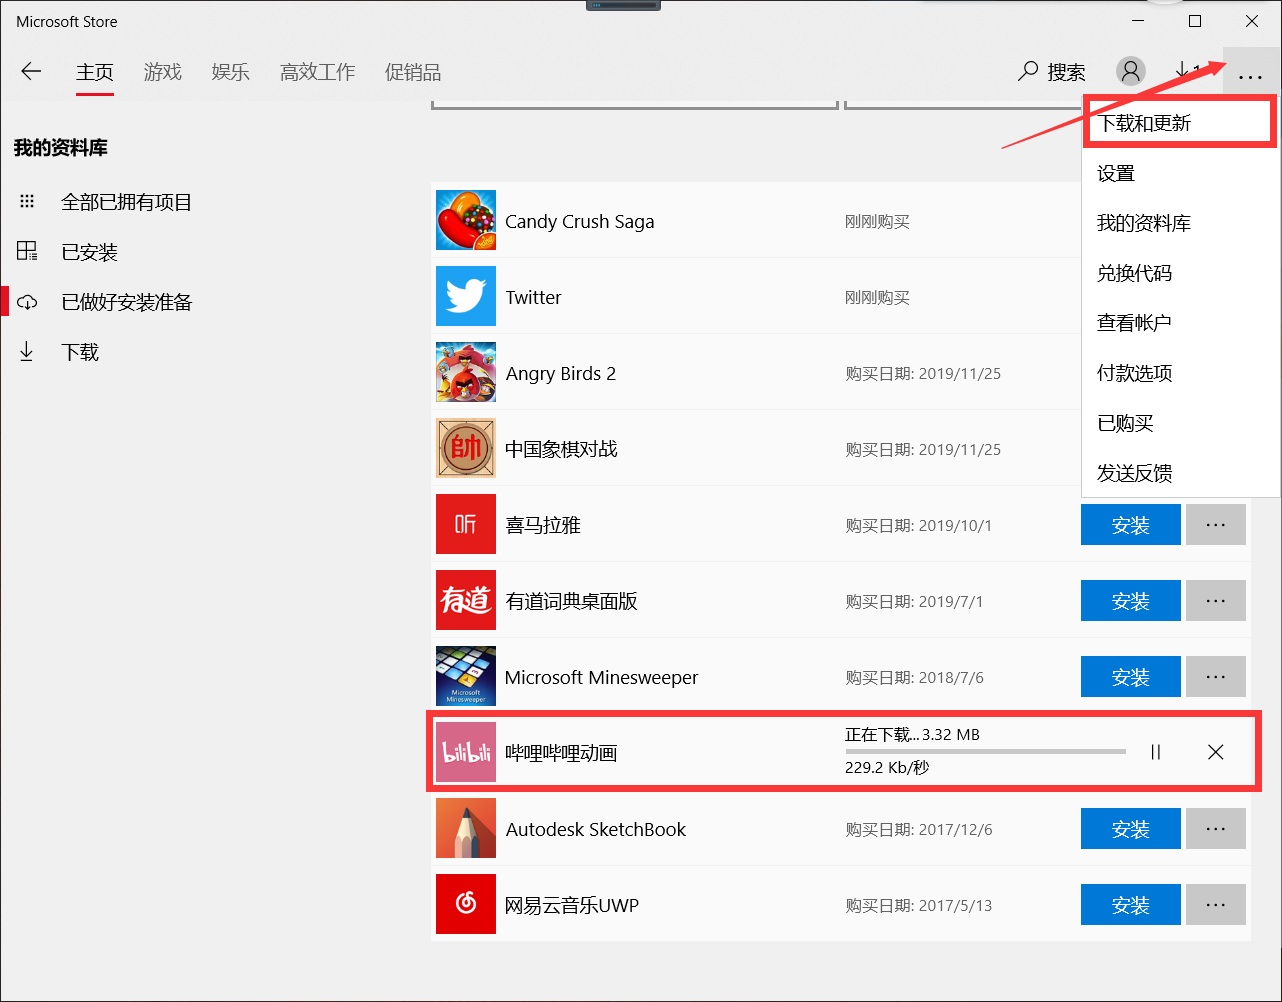
Task: Open more options for 网易云音乐UWP
Action: pos(1216,904)
